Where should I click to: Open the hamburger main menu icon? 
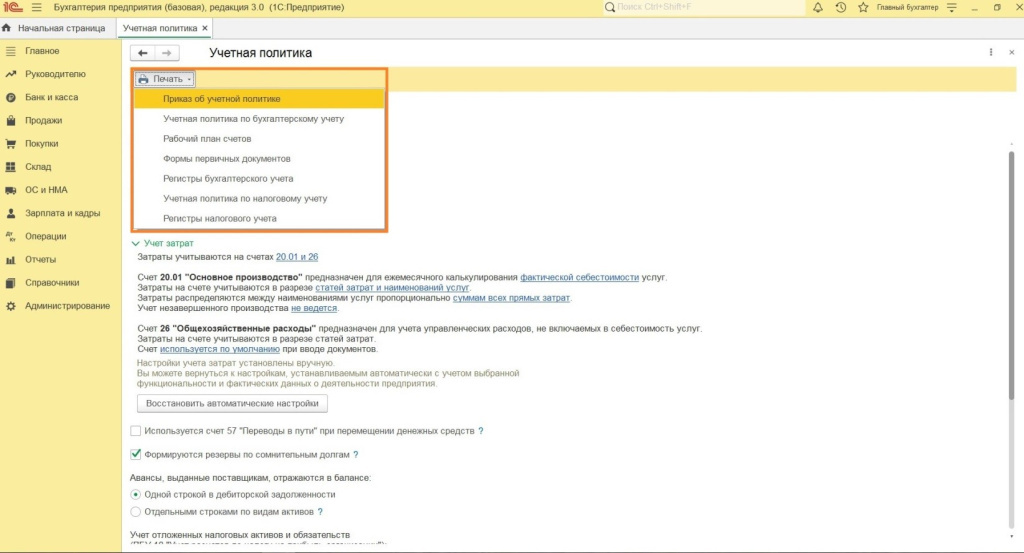37,7
